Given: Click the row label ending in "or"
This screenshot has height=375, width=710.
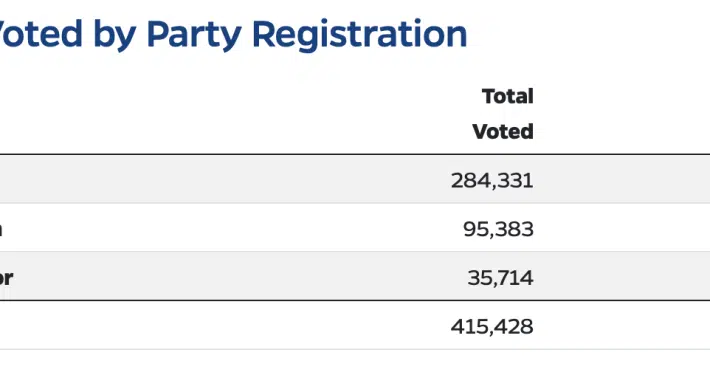Looking at the screenshot, I should tap(6, 277).
